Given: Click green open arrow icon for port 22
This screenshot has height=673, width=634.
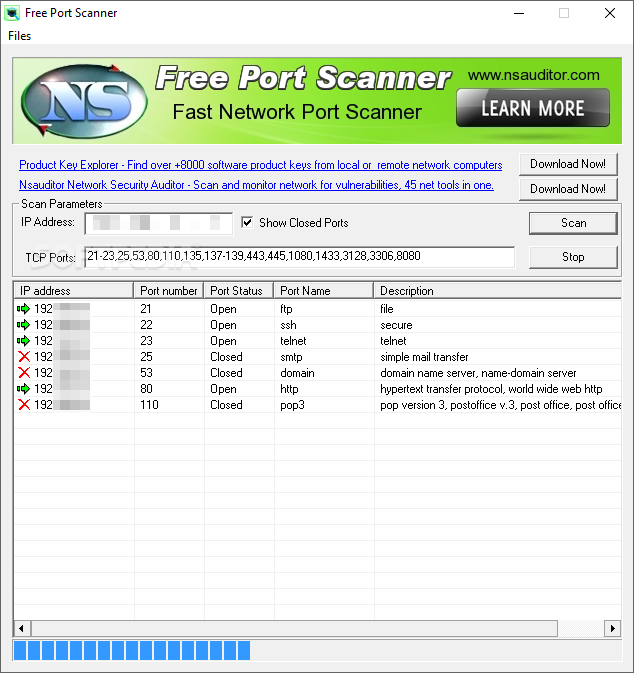Looking at the screenshot, I should point(24,324).
